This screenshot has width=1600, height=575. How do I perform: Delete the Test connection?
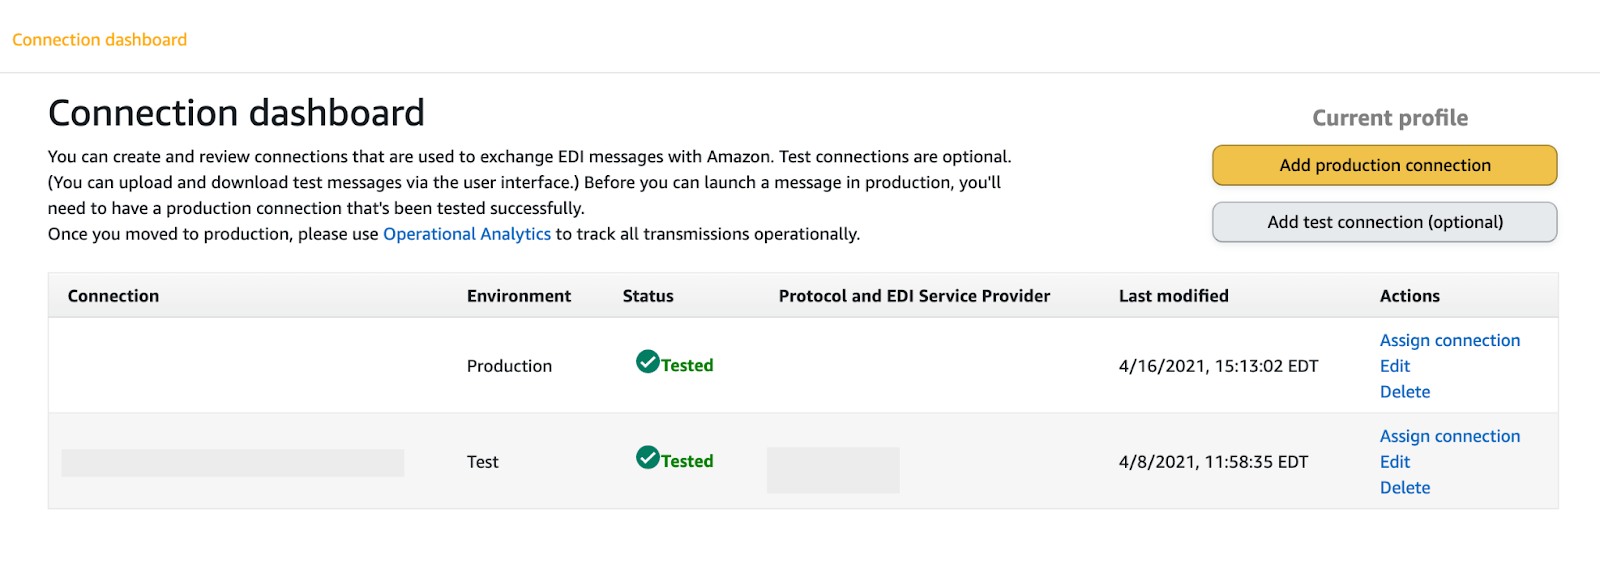pos(1404,488)
